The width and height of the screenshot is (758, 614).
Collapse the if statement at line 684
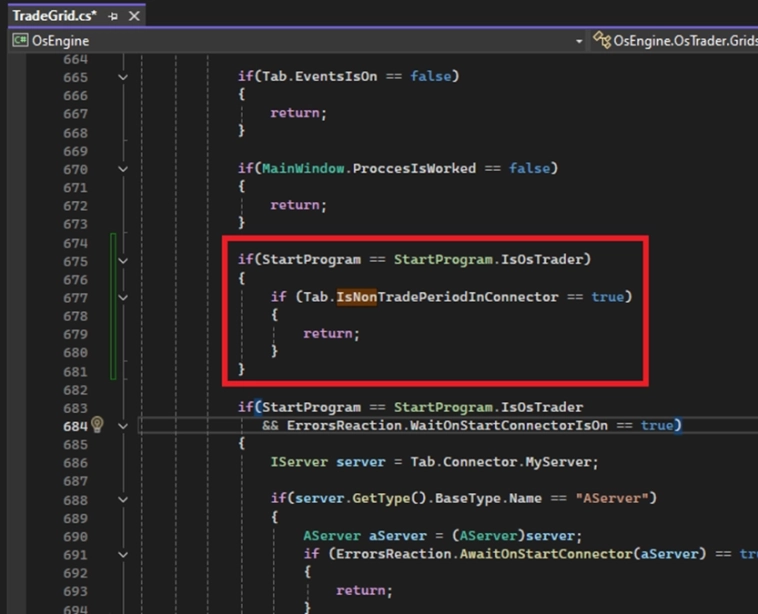tap(123, 425)
